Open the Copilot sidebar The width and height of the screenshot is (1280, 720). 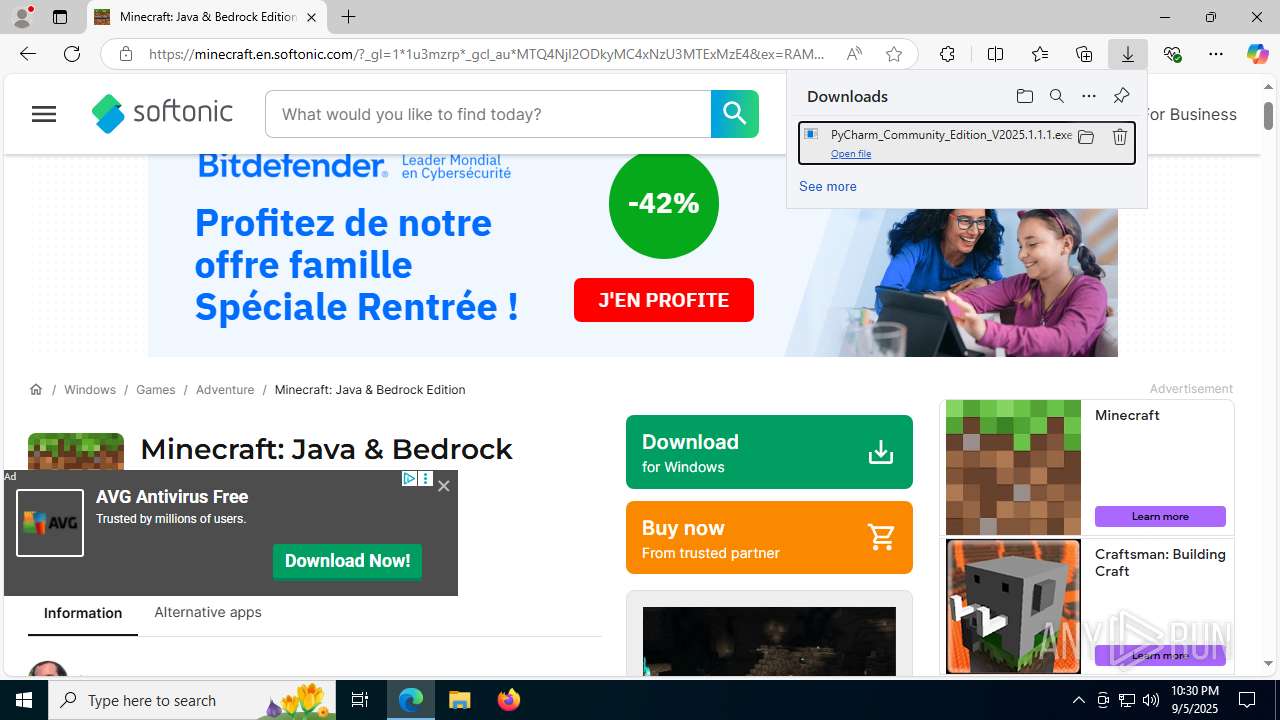point(1257,54)
